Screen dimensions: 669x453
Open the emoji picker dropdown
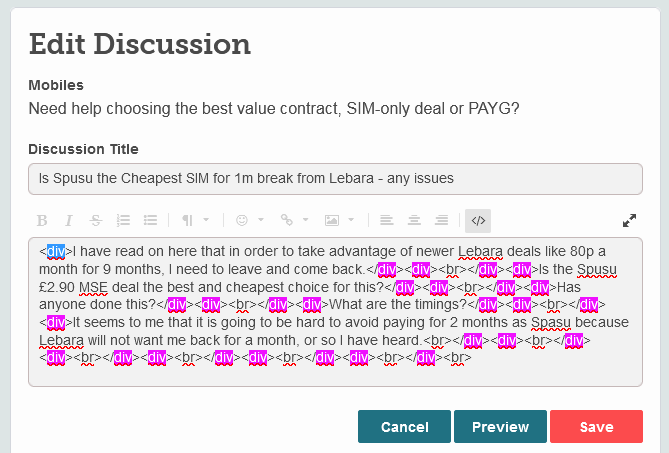click(x=249, y=220)
